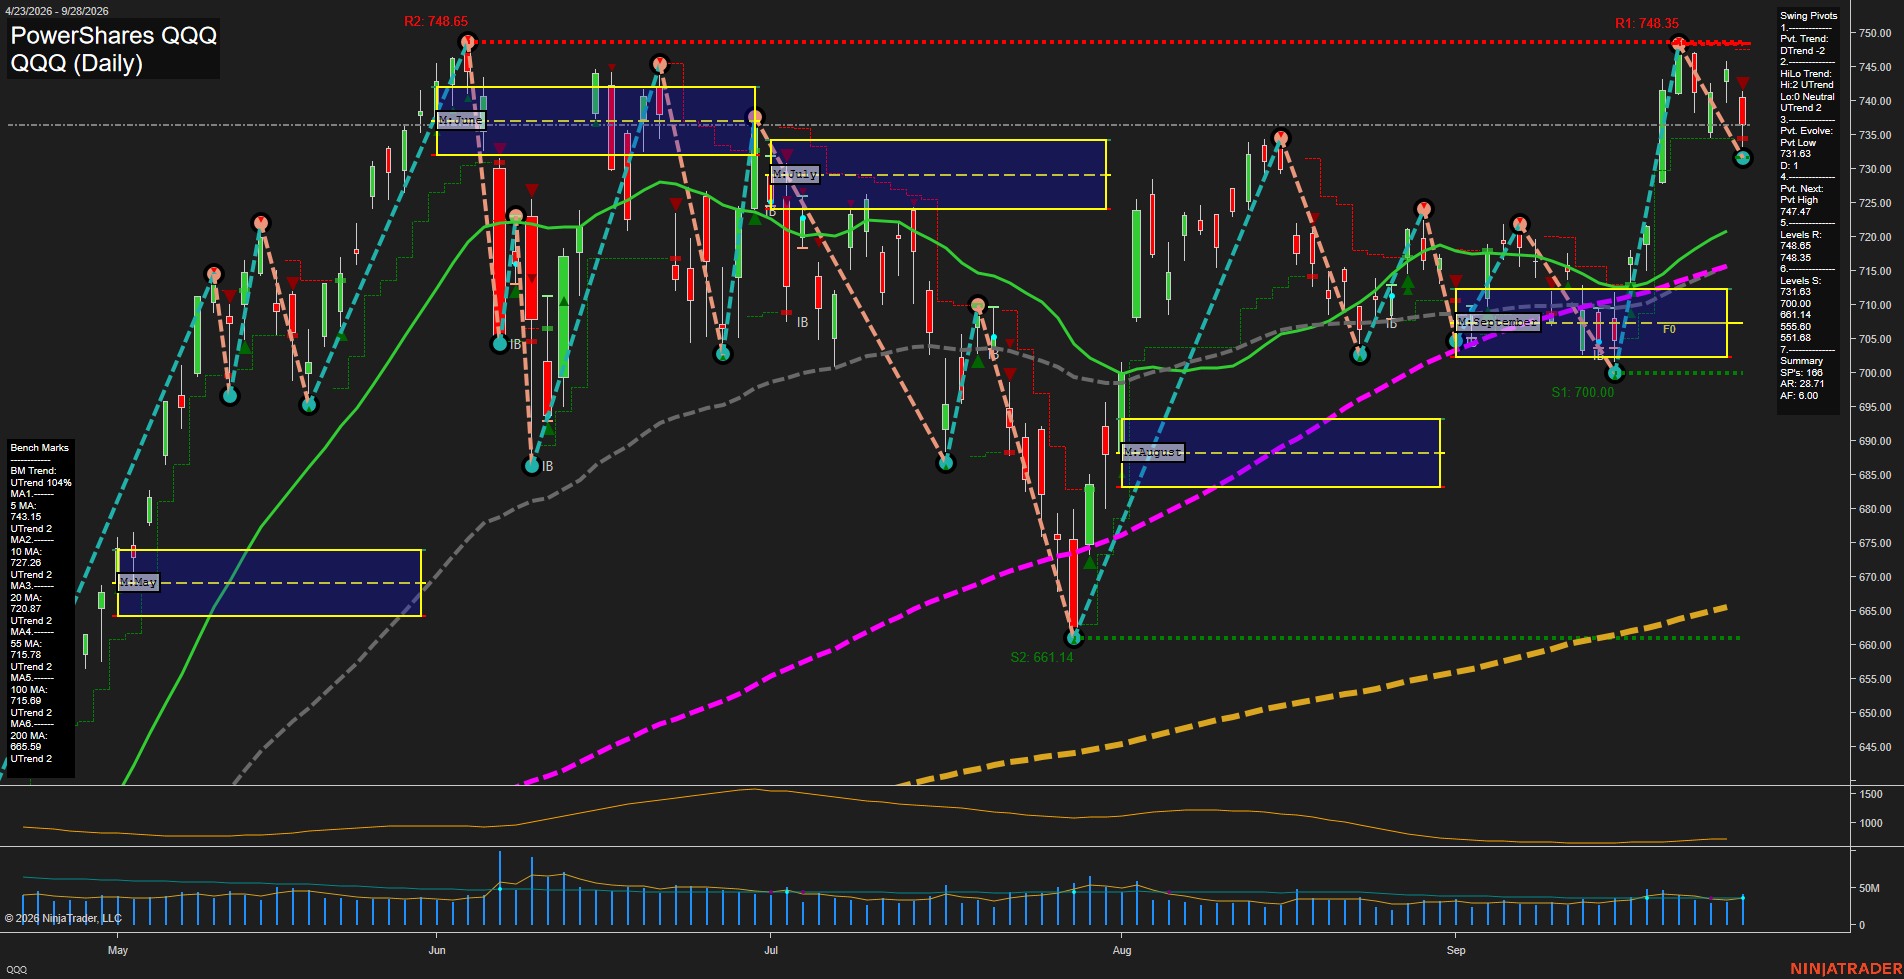1904x979 pixels.
Task: Click the 4/23/2026 - 9/28/2026 date range
Action: pos(56,10)
